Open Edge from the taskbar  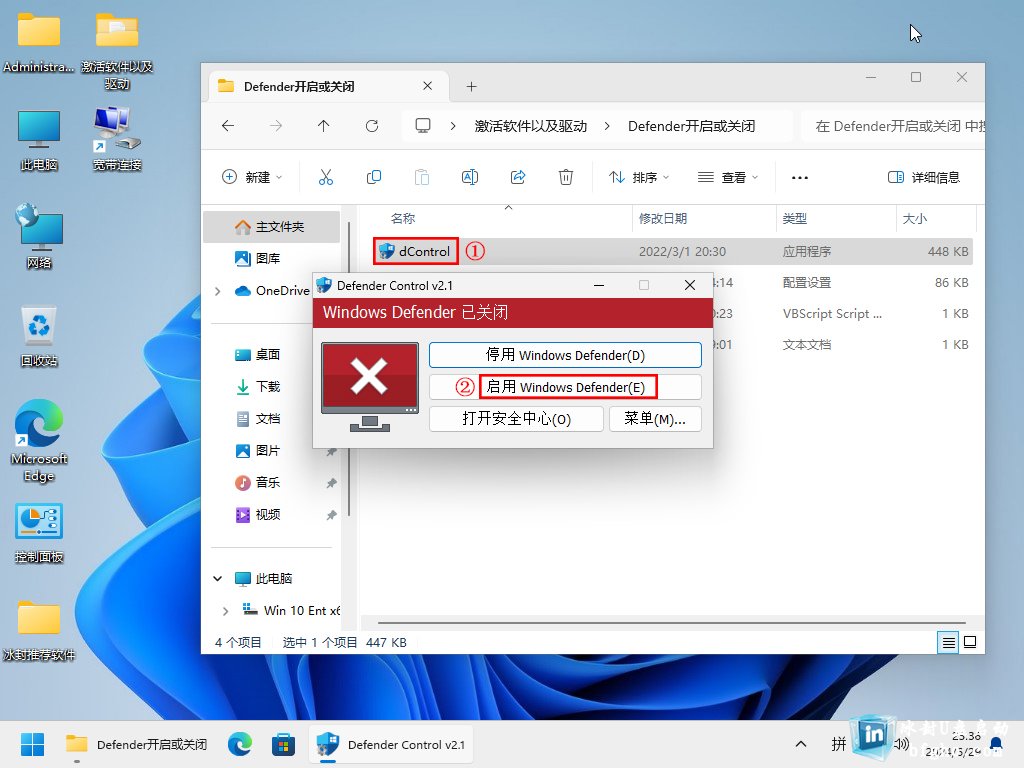pyautogui.click(x=240, y=744)
